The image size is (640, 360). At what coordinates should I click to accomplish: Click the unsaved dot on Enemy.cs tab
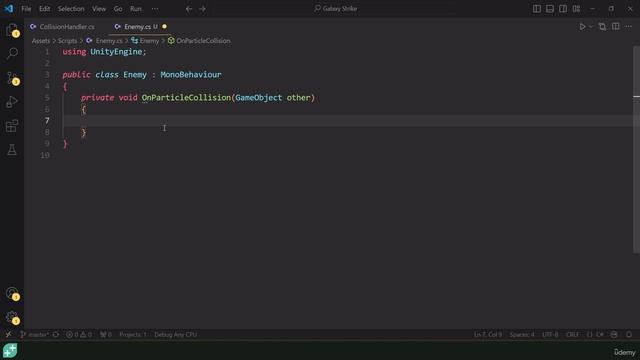164,27
